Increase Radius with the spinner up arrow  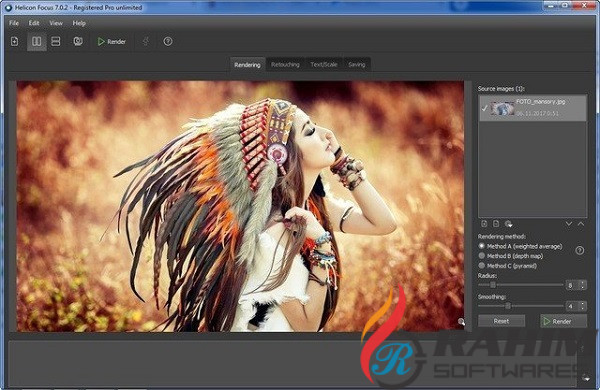(x=583, y=283)
